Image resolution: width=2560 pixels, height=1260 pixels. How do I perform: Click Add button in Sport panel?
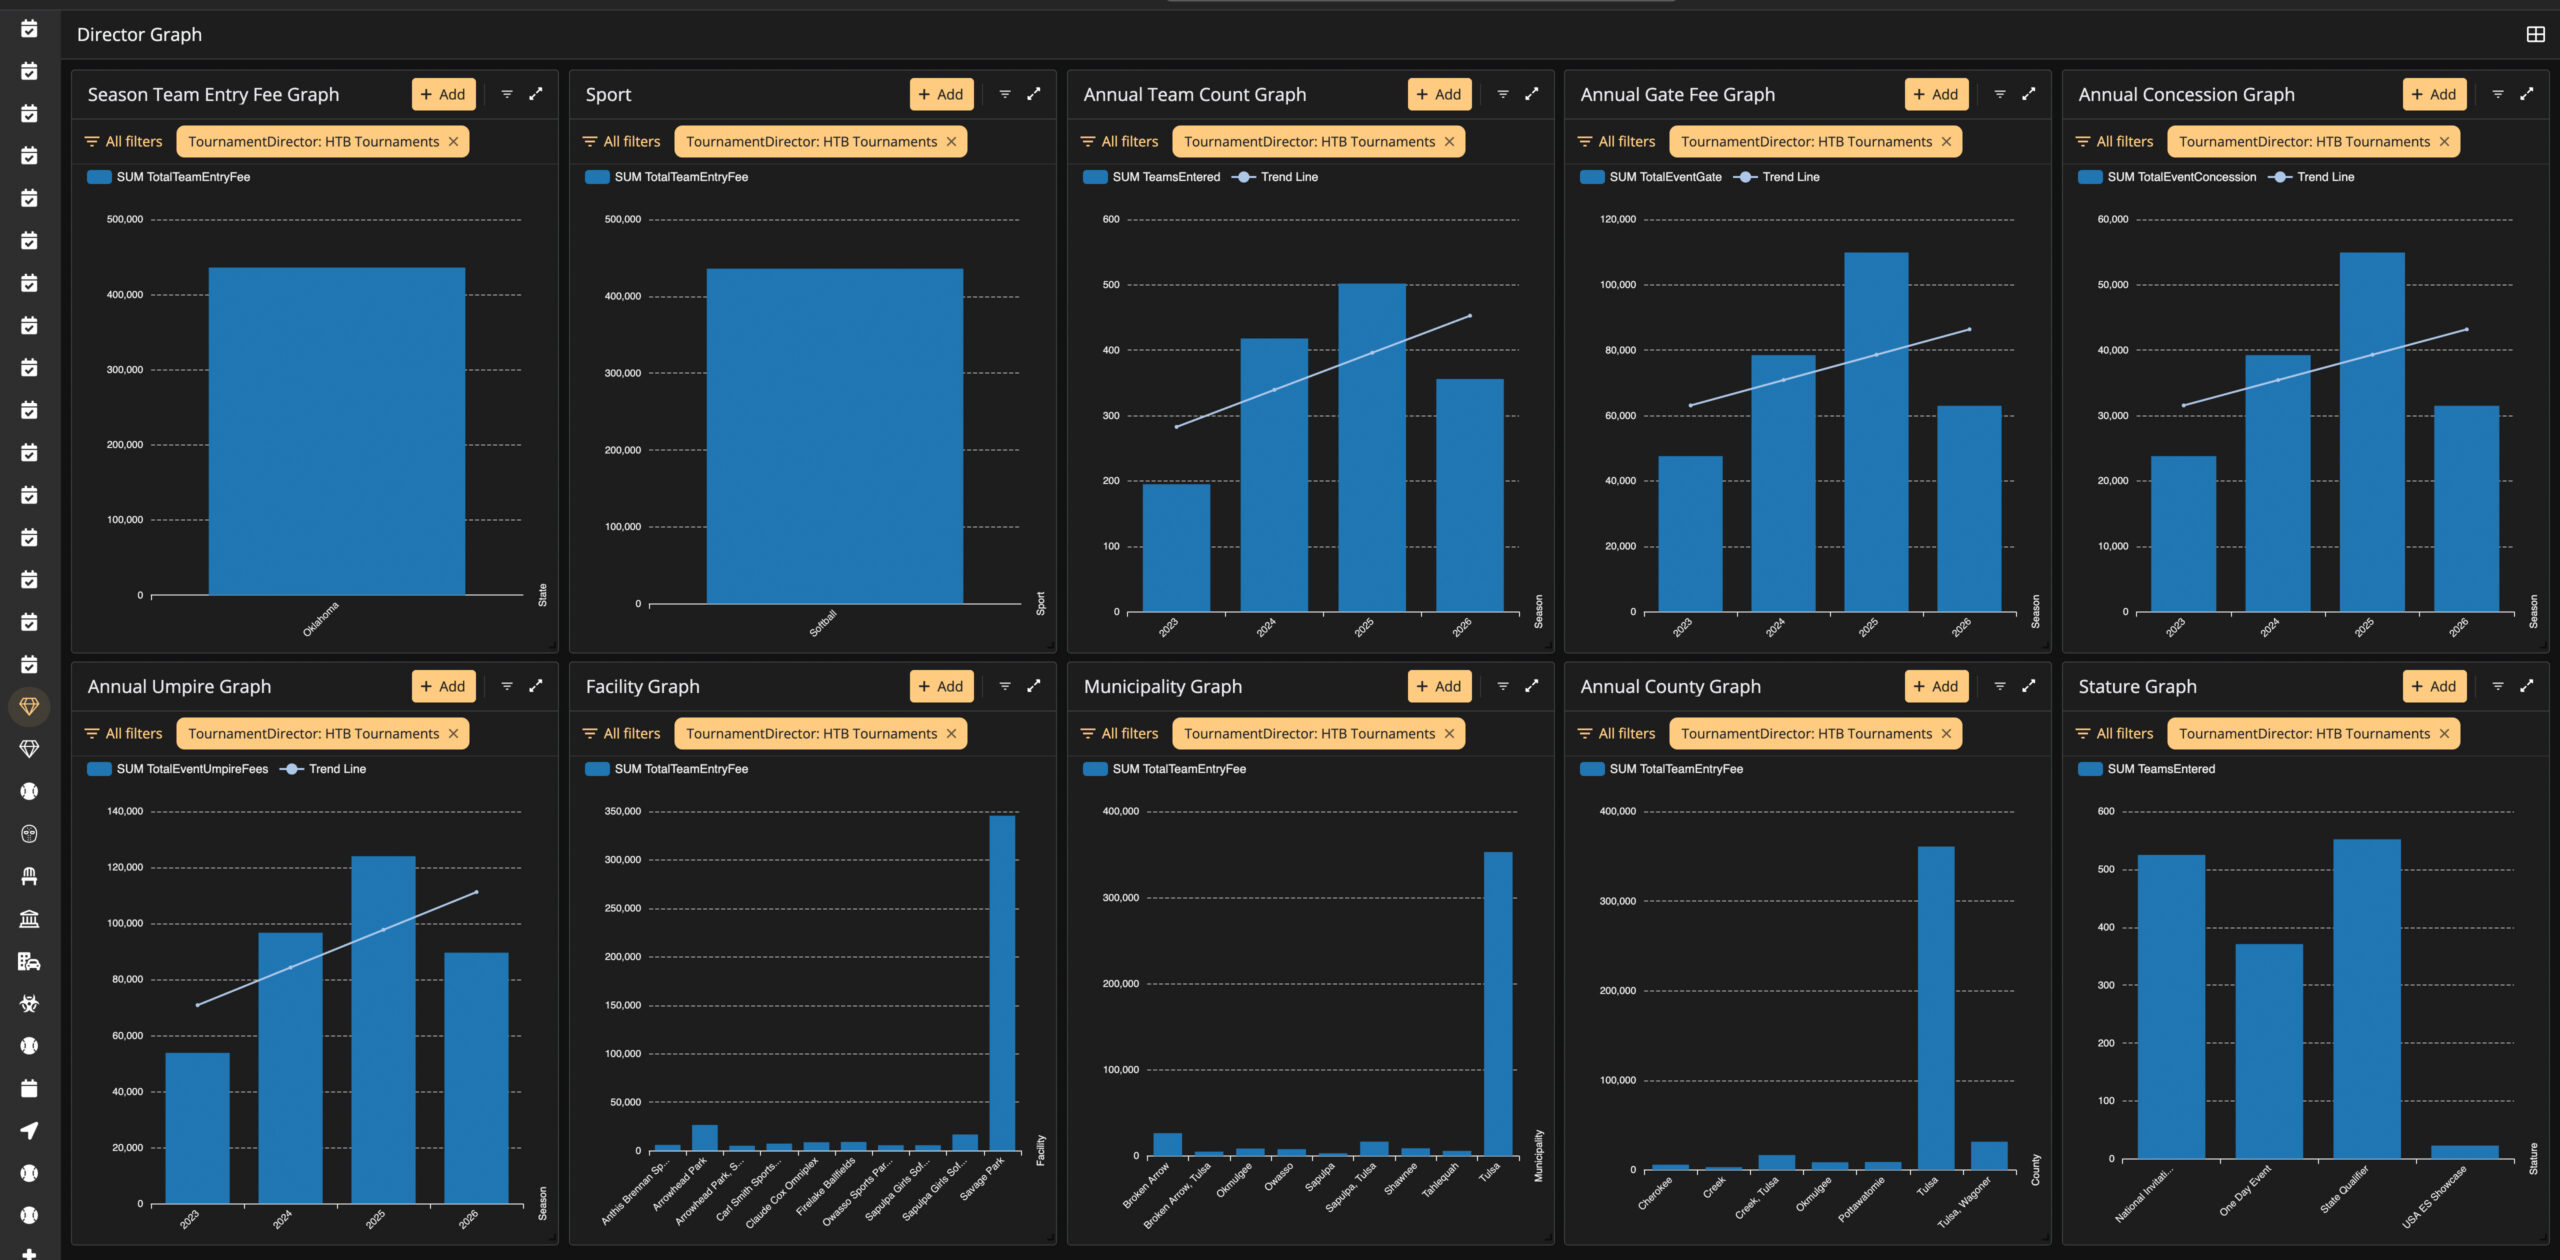941,94
